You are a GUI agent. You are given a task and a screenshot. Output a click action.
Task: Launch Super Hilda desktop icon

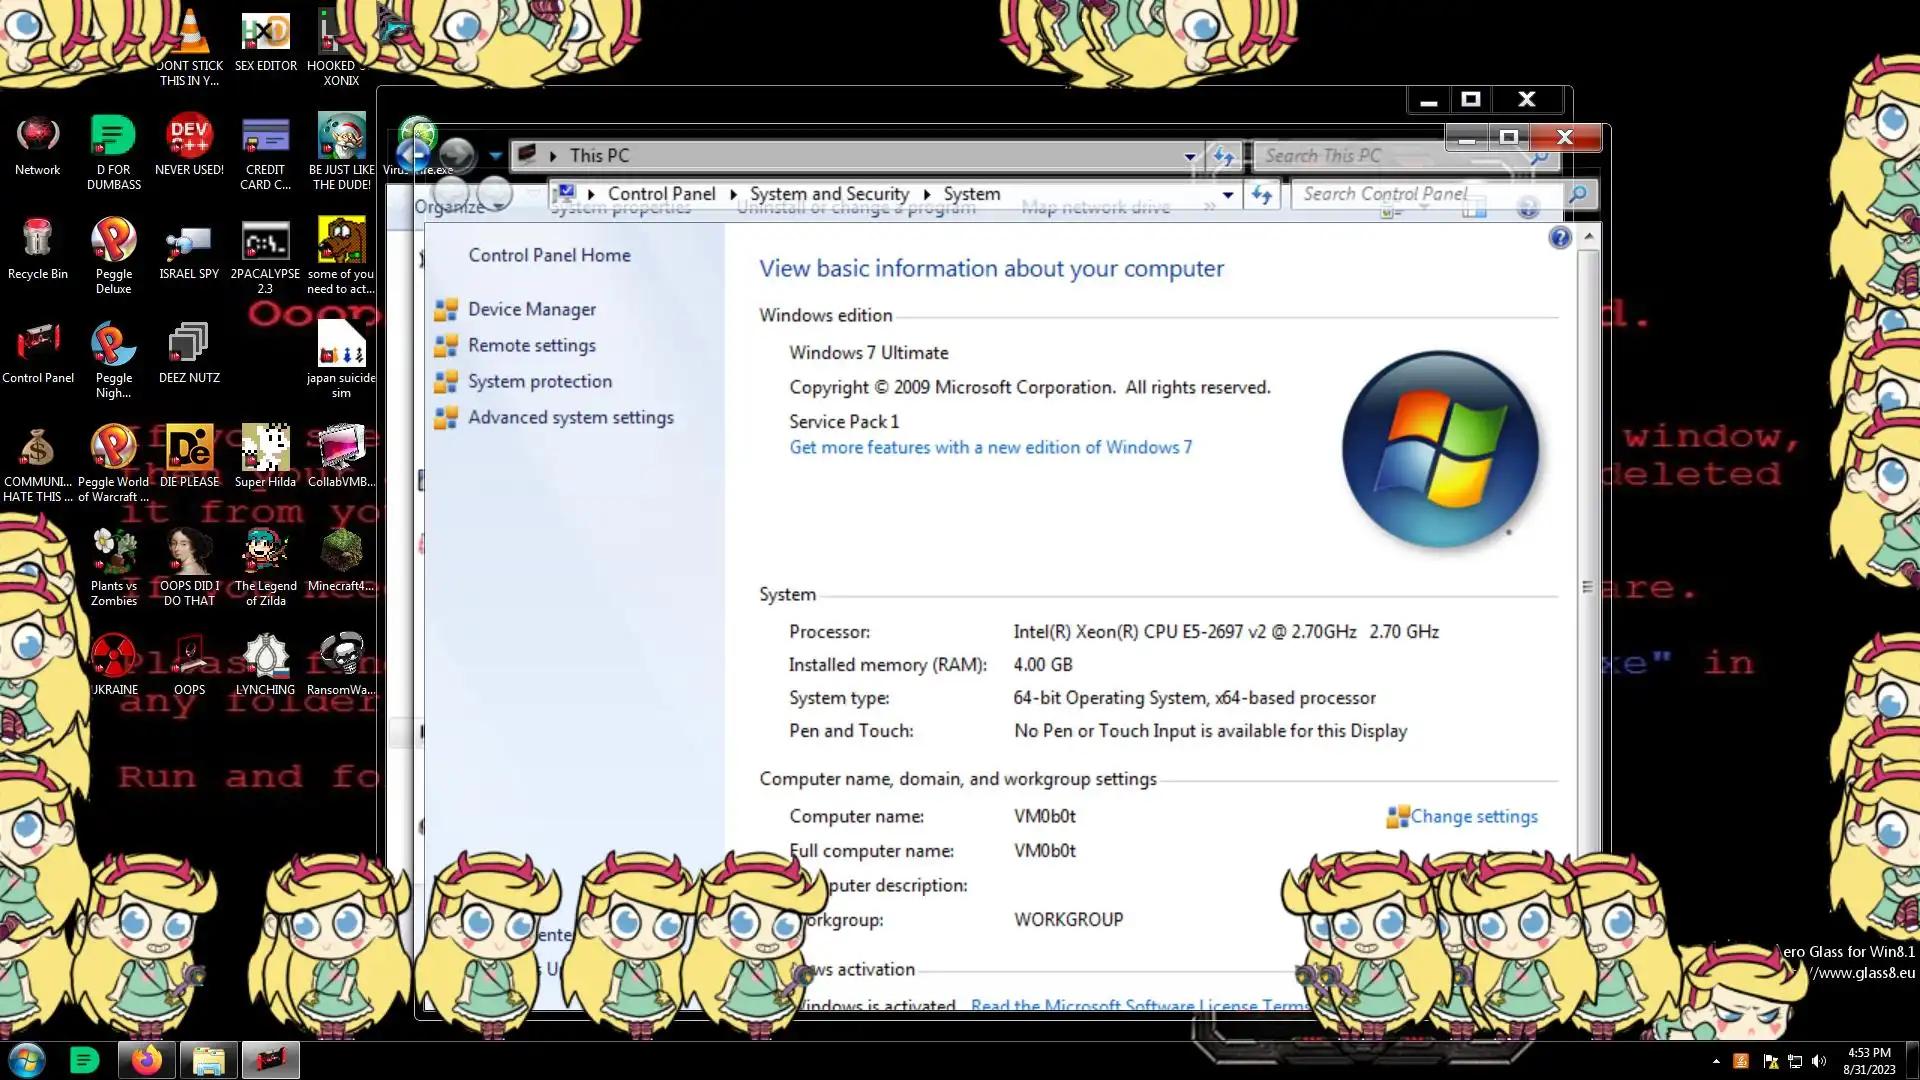[265, 448]
